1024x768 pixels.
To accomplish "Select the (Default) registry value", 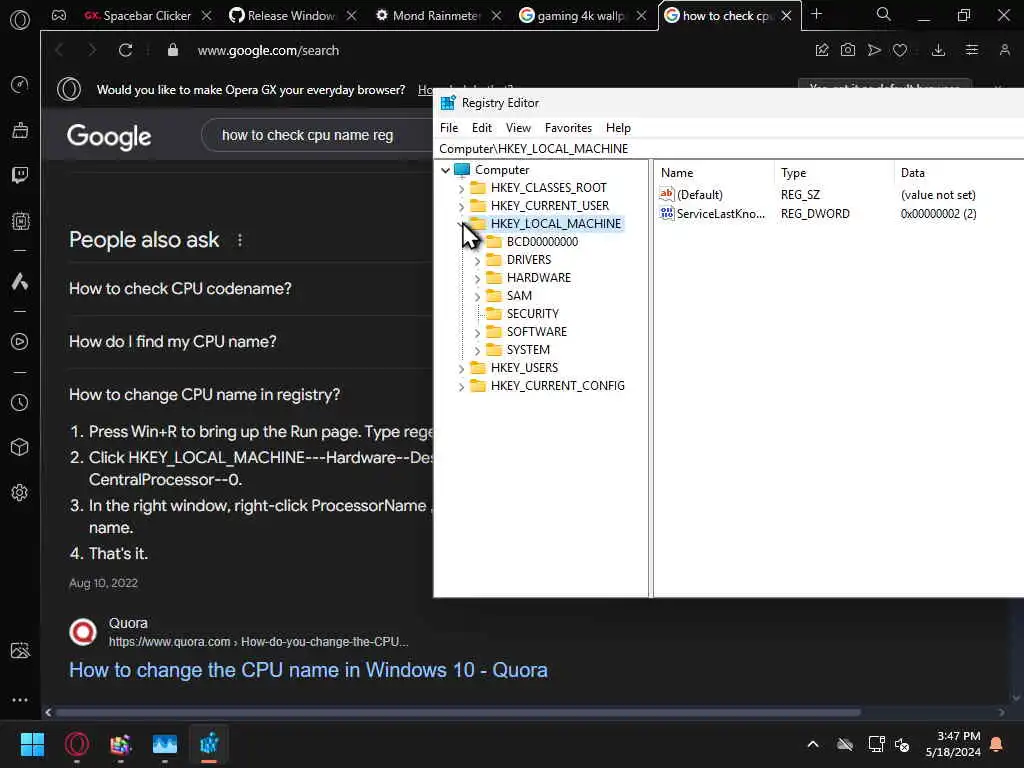I will 699,195.
